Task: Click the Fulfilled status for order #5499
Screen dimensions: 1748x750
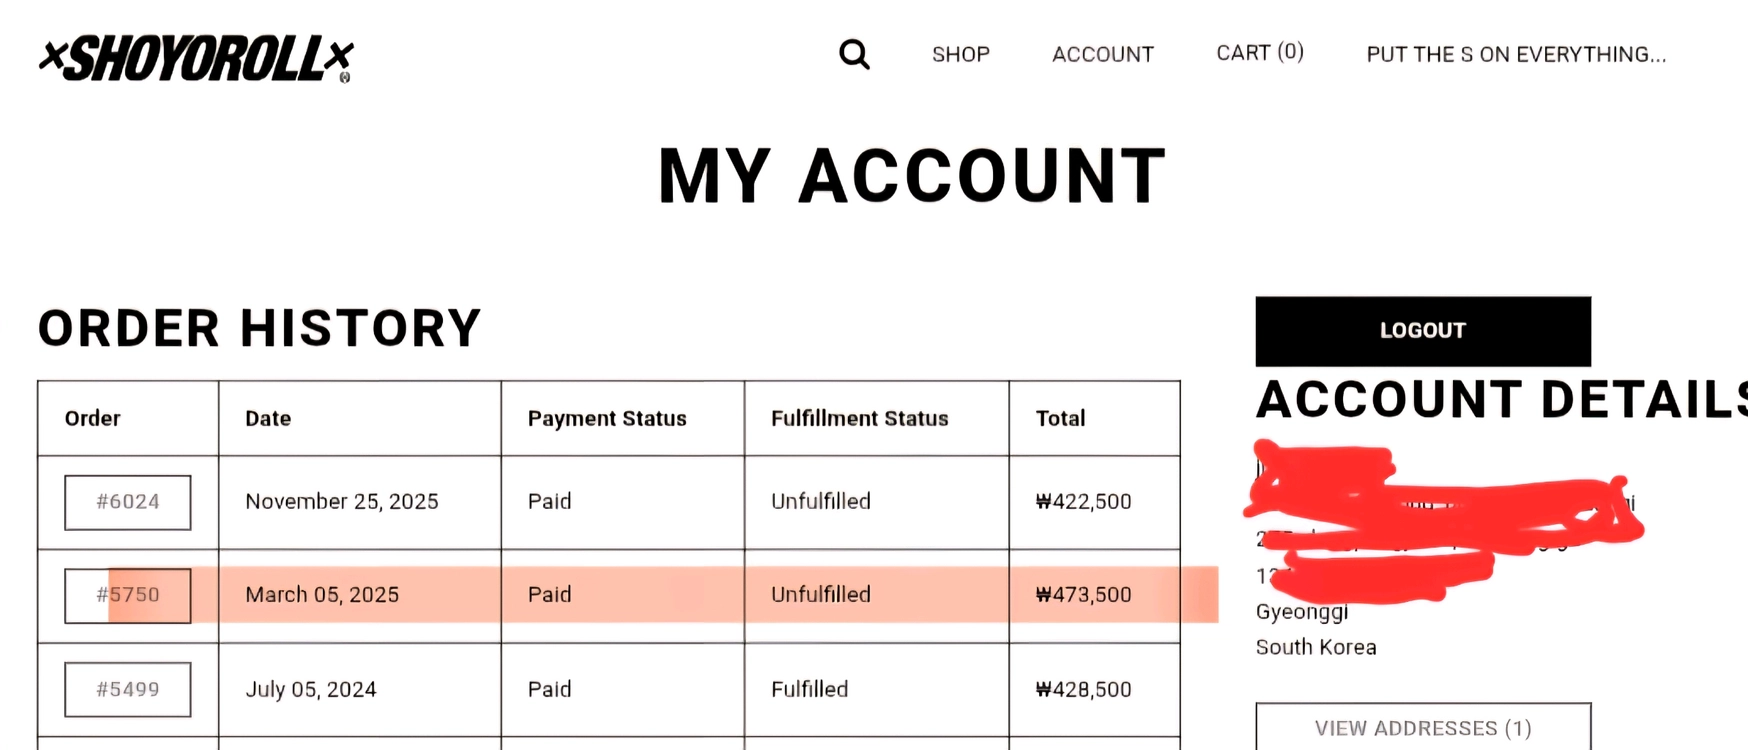Action: 809,689
